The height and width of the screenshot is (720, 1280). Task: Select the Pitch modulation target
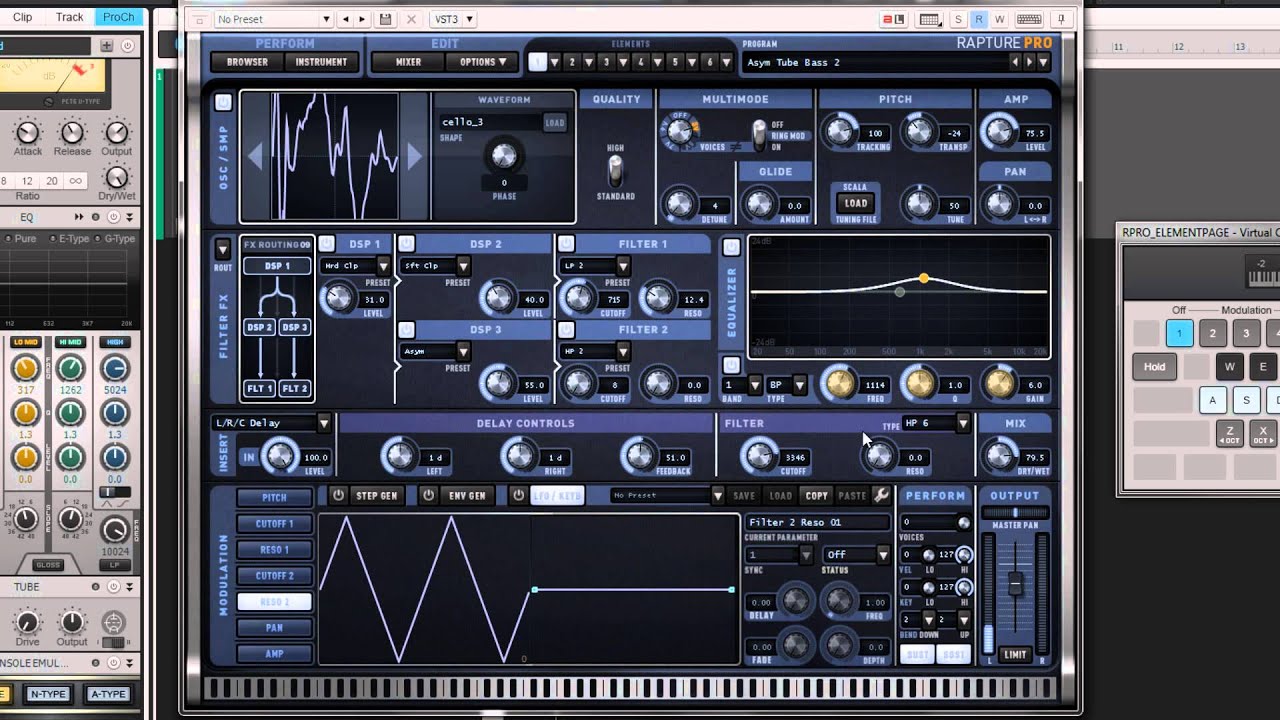point(274,497)
